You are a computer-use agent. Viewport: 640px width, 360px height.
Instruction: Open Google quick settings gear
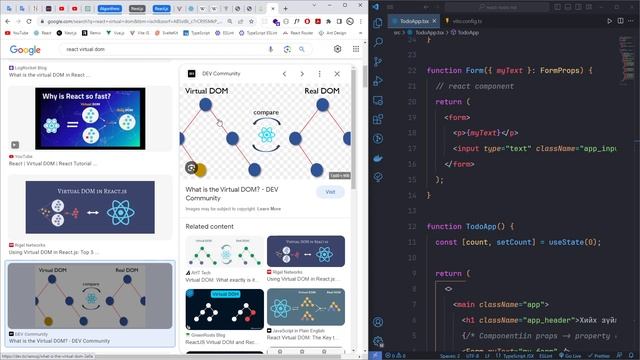click(x=338, y=49)
